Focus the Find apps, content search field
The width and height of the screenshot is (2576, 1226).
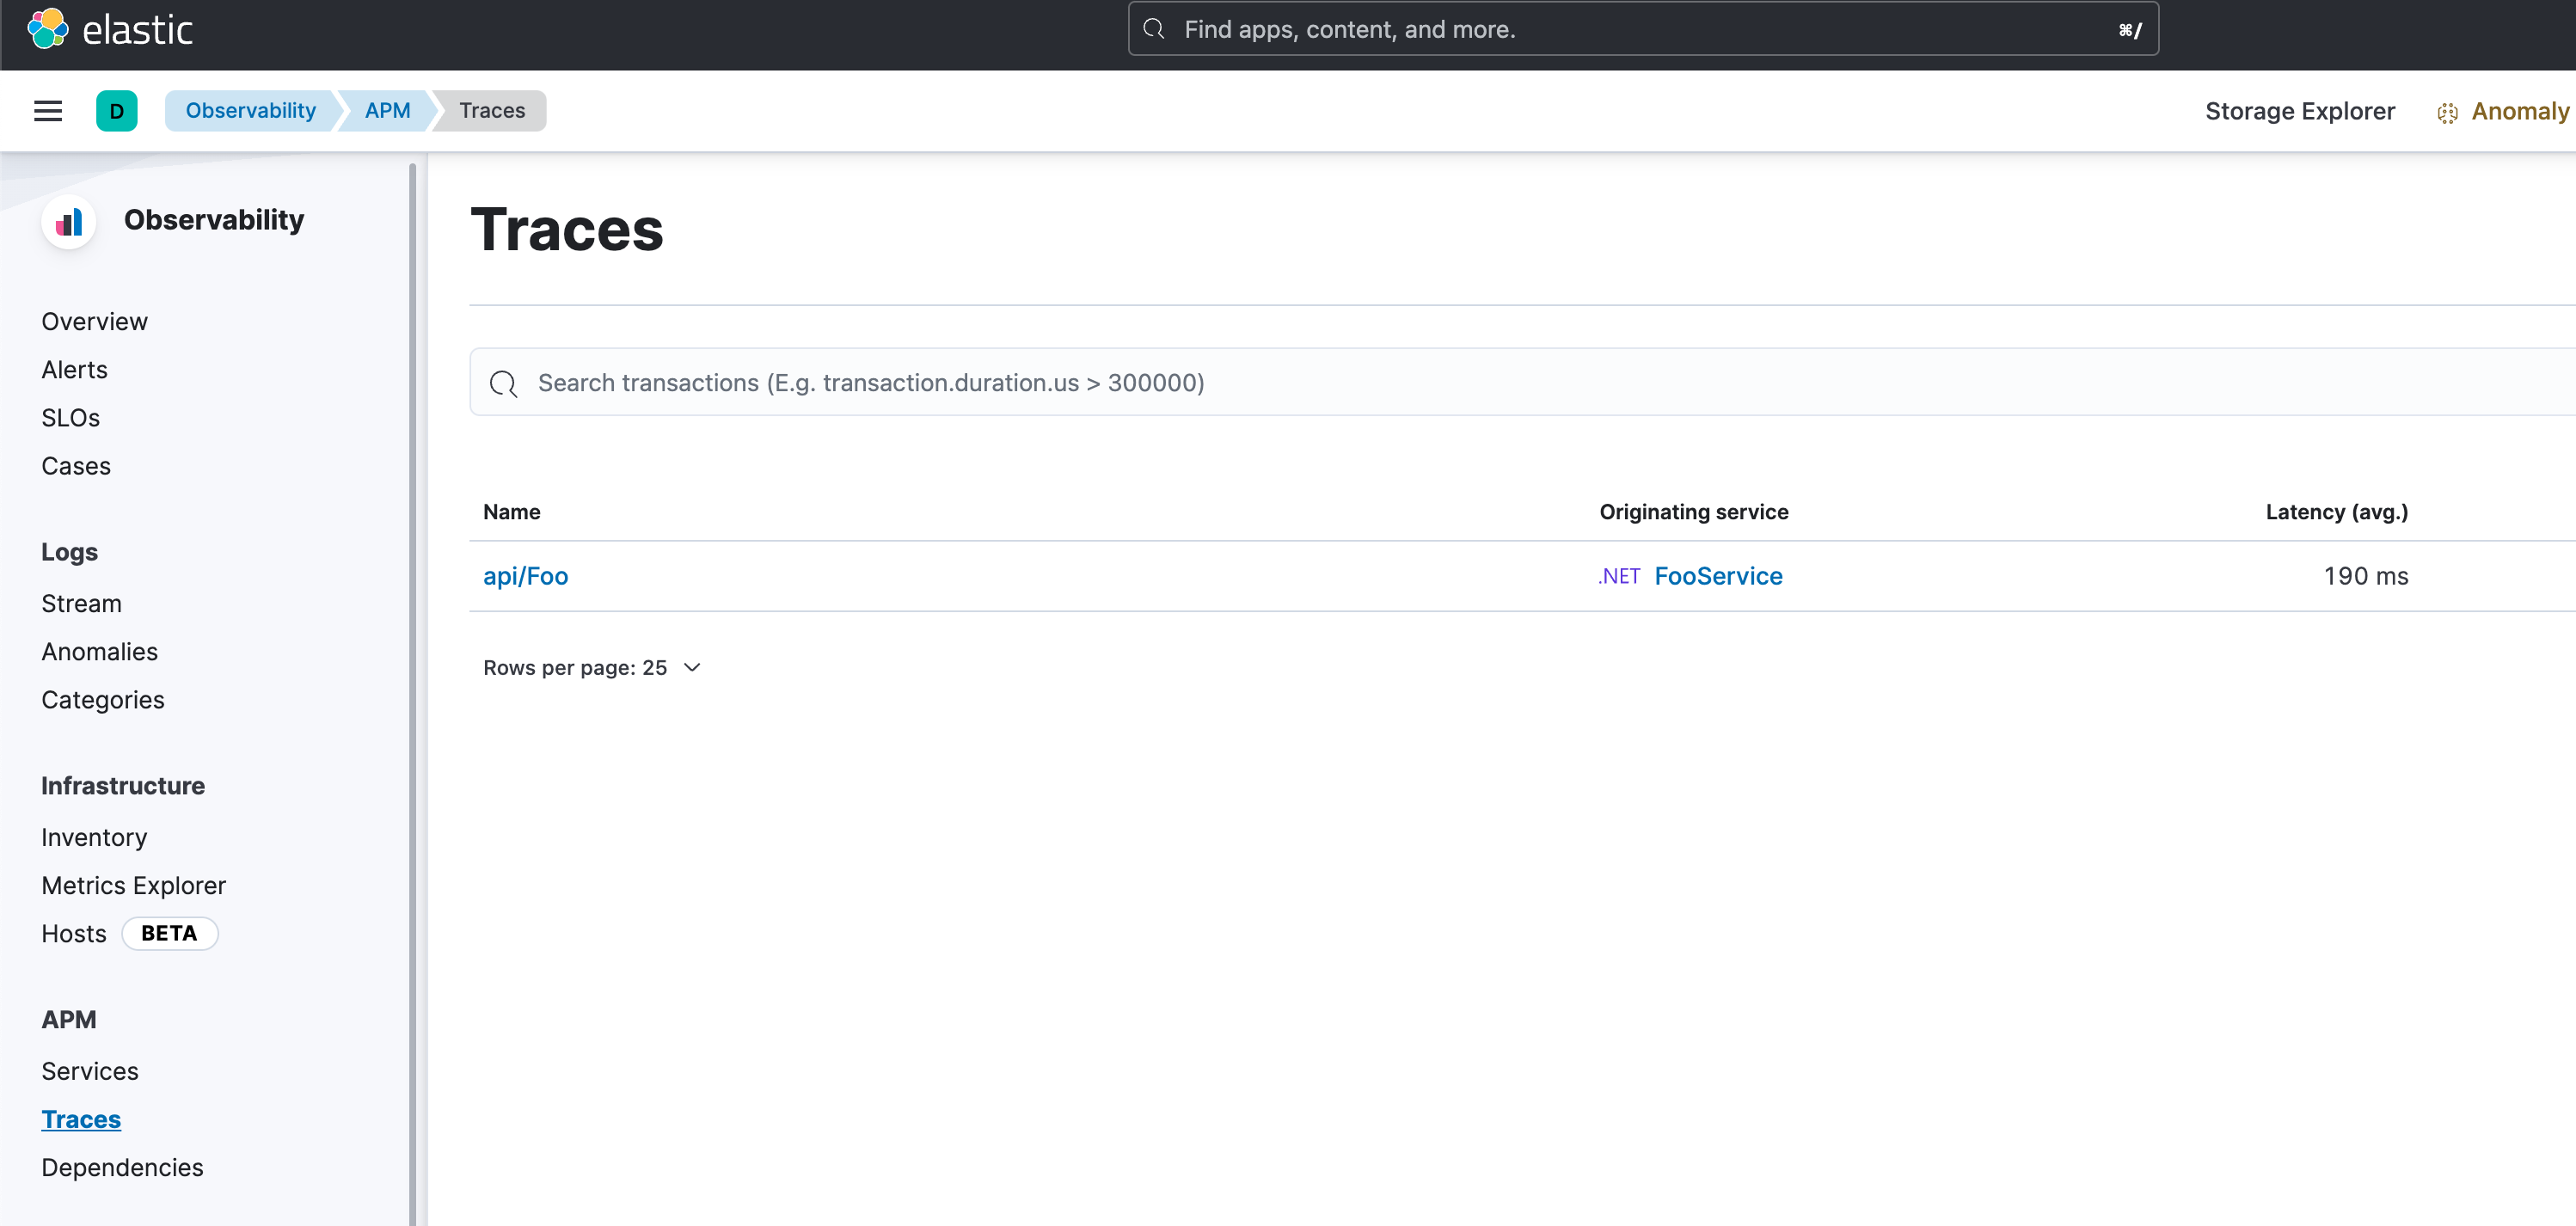[1643, 29]
